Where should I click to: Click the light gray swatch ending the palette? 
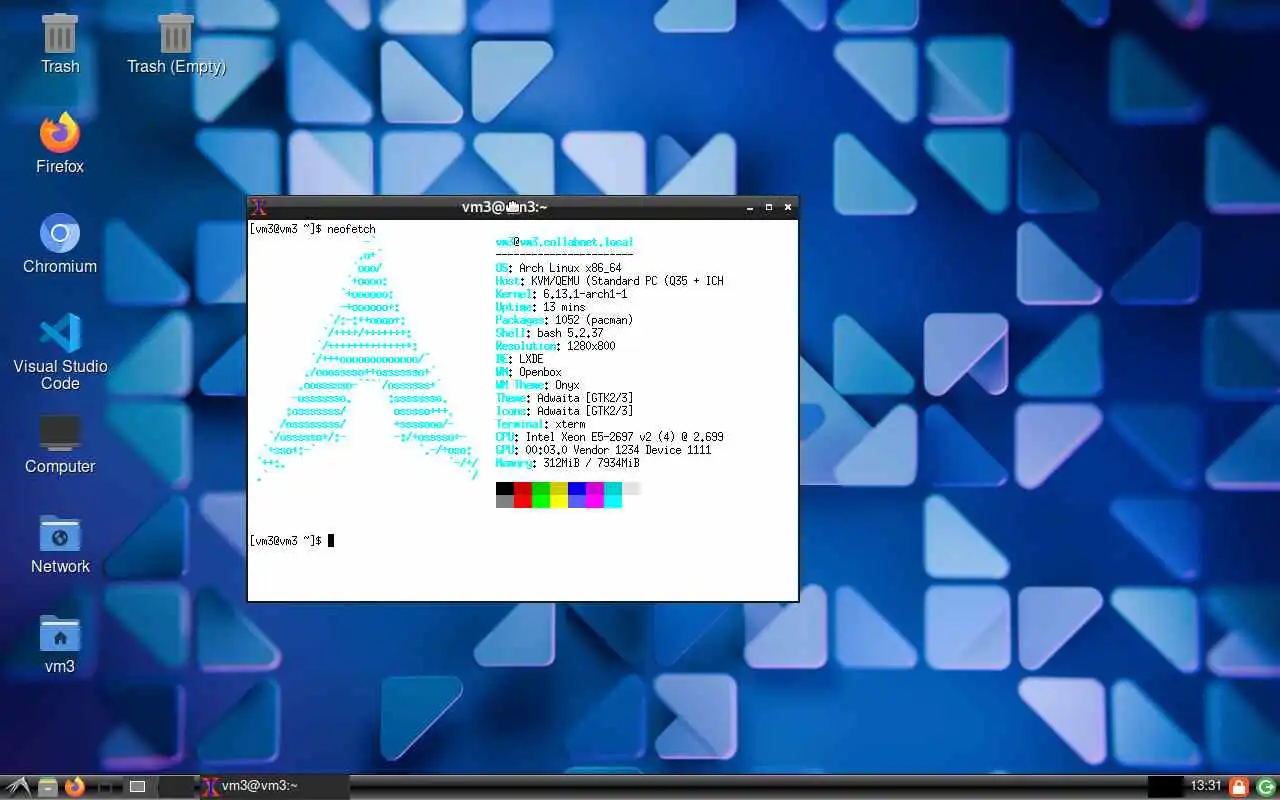coord(631,488)
